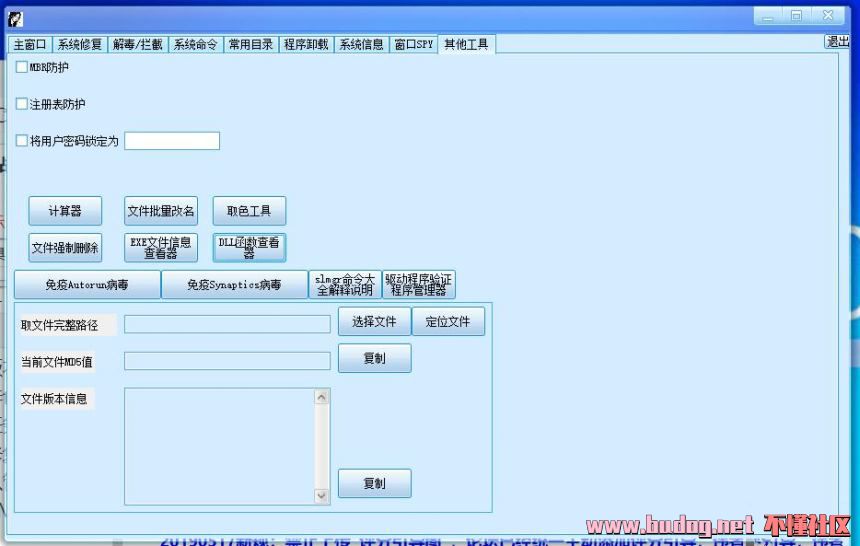Open the 计算器 tool
Image resolution: width=860 pixels, height=546 pixels.
point(65,211)
